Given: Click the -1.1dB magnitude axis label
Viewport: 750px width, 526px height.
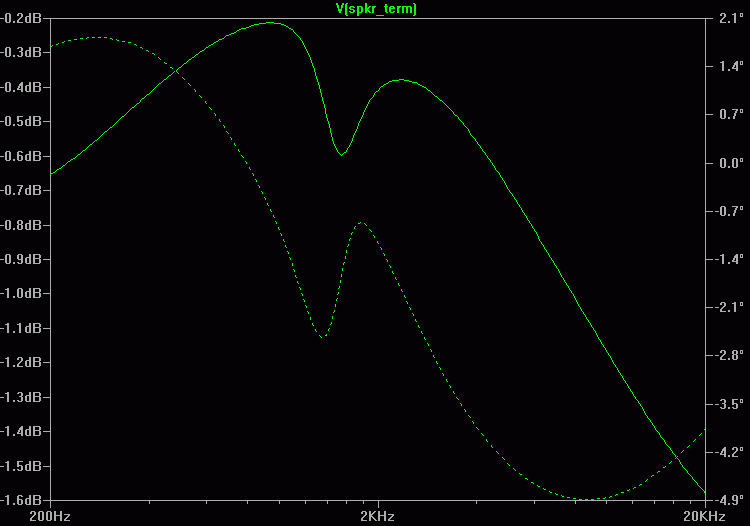Looking at the screenshot, I should 21,328.
